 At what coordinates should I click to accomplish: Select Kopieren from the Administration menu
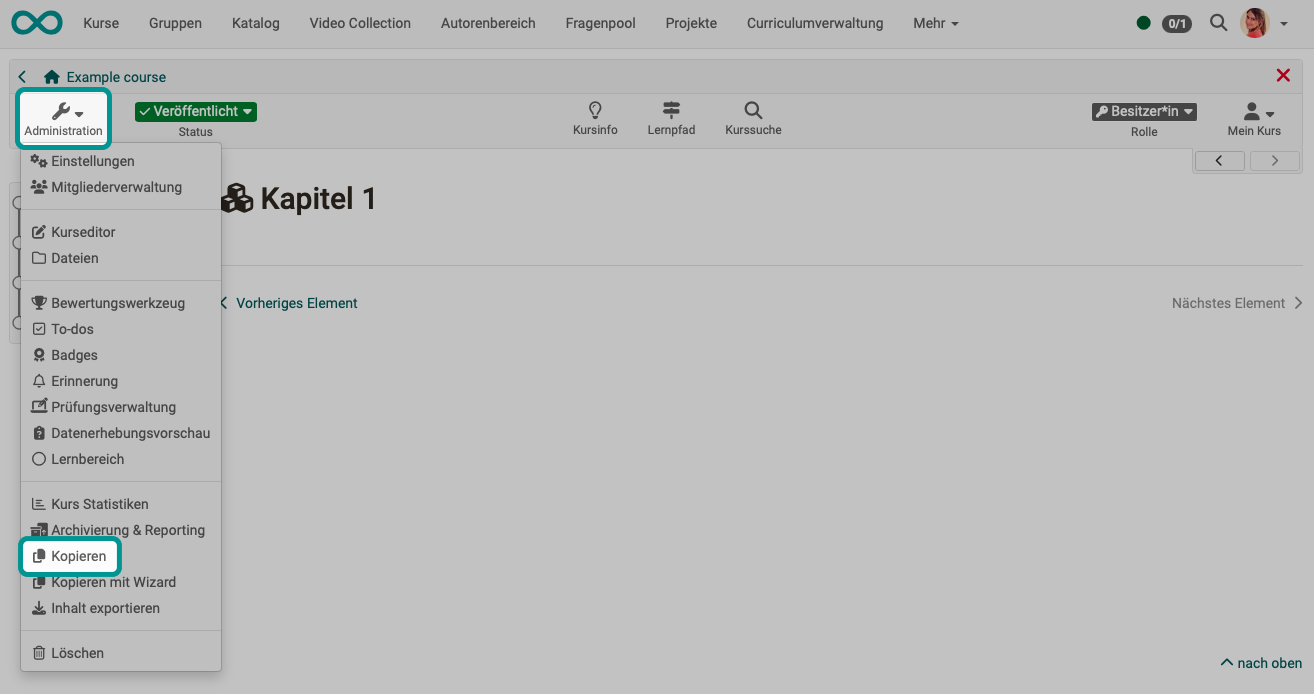[x=78, y=556]
